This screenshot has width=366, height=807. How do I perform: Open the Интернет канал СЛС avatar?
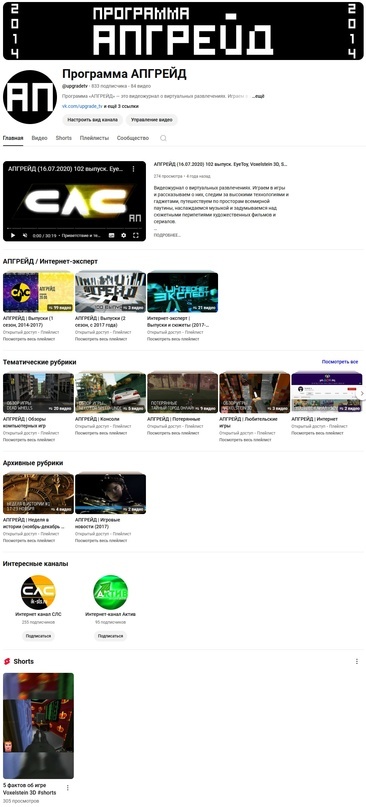coord(38,592)
